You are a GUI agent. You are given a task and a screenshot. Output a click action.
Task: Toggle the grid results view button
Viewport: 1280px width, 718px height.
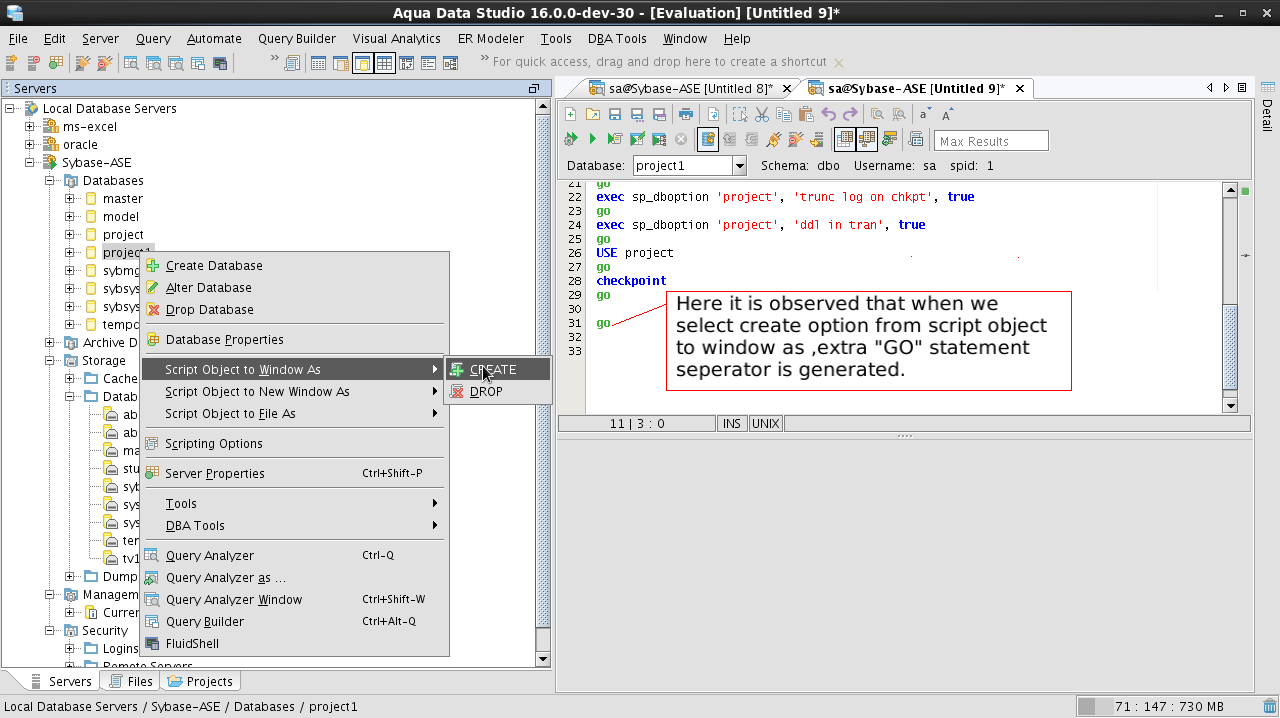pos(844,140)
